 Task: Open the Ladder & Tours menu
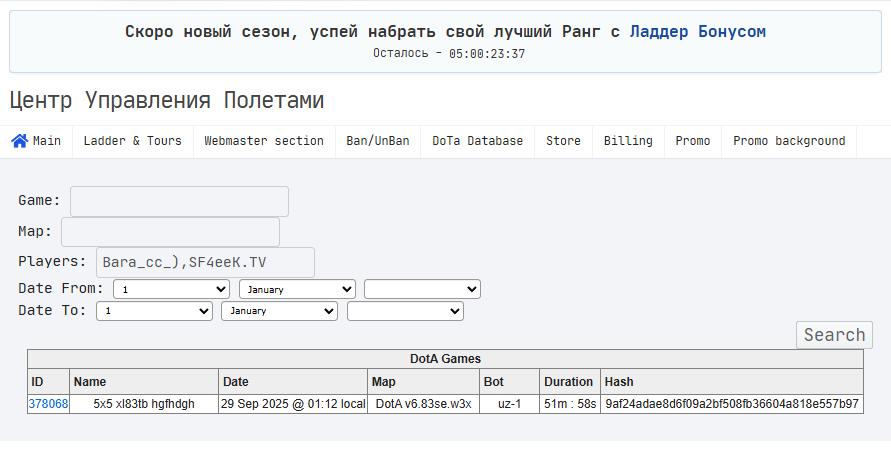tap(132, 141)
